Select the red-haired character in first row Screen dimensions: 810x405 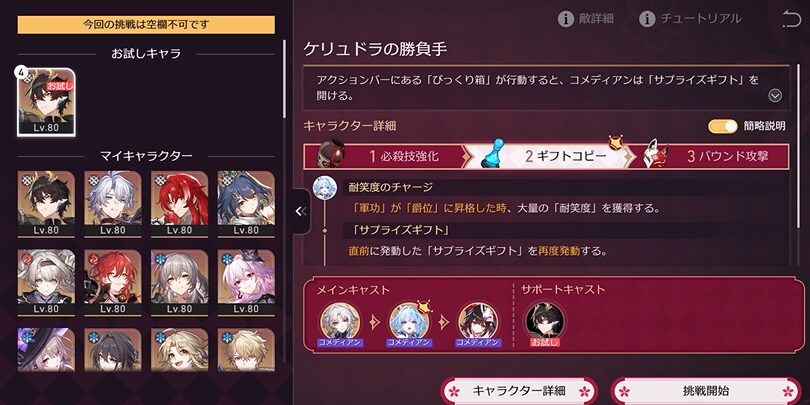tap(179, 204)
